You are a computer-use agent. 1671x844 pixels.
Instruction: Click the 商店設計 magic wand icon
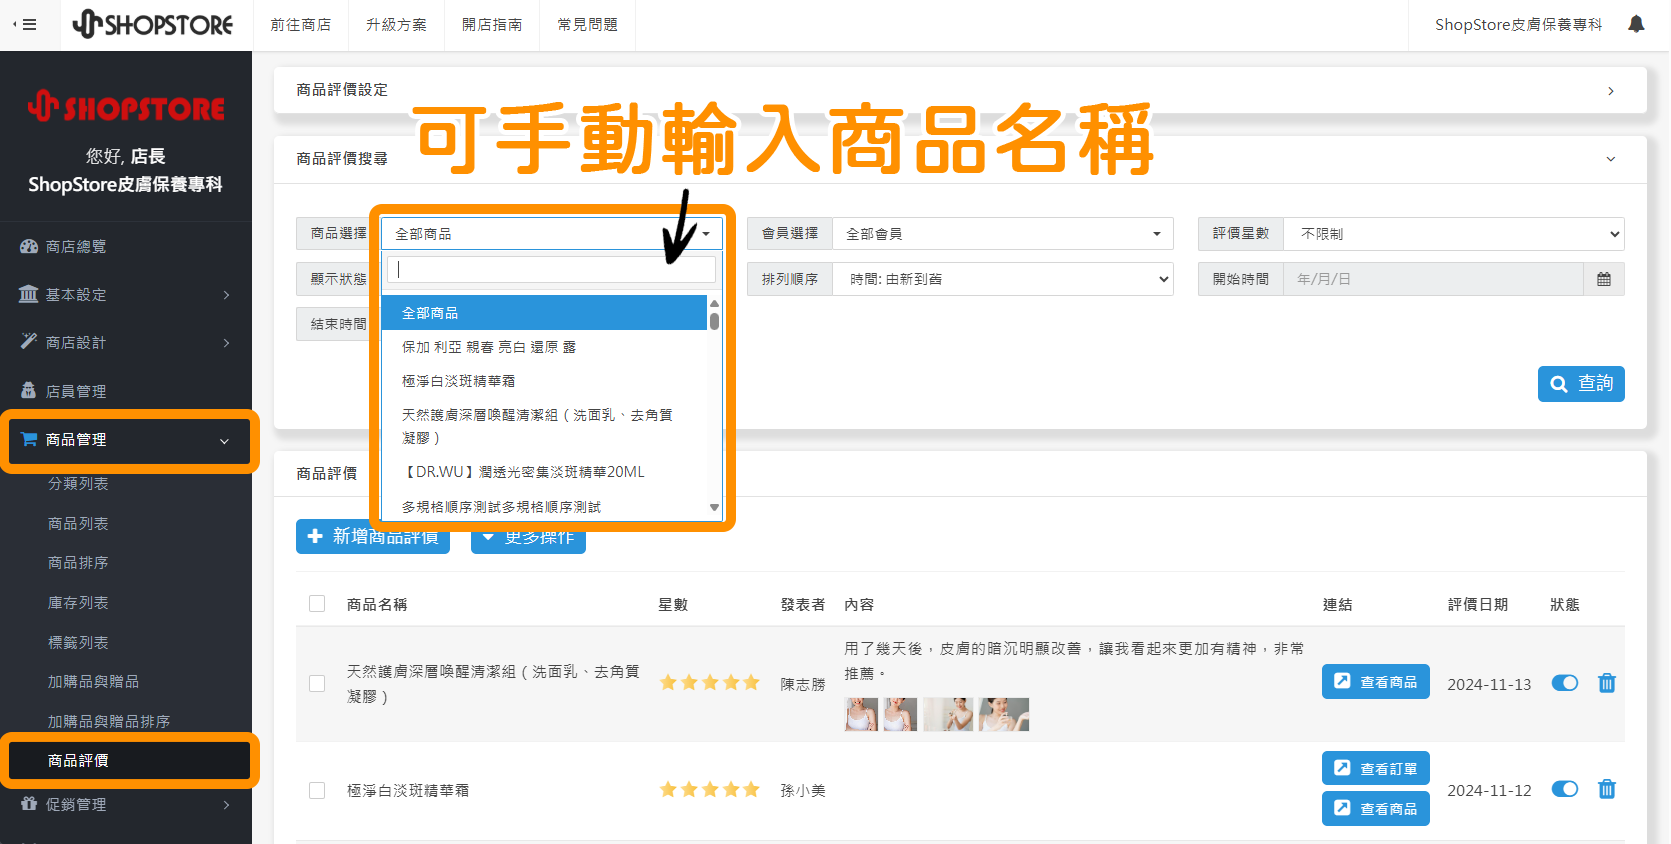pos(29,342)
